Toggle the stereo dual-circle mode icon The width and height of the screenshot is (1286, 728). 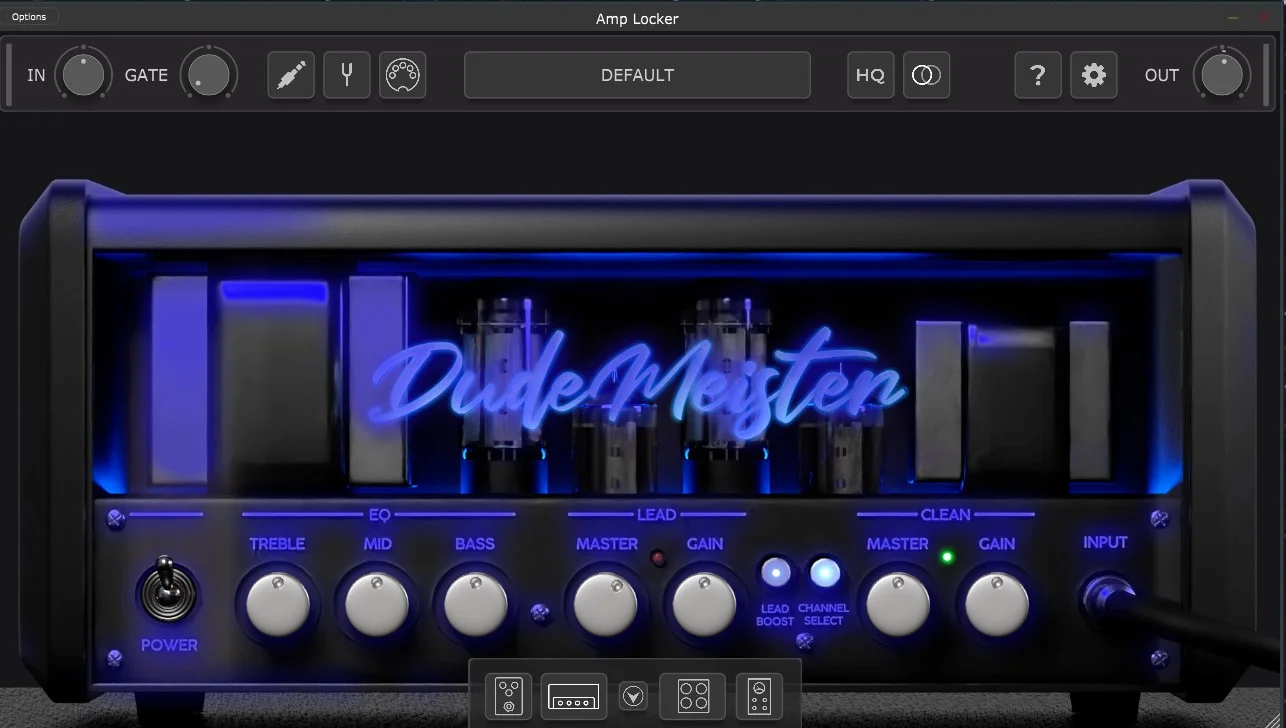pos(927,75)
